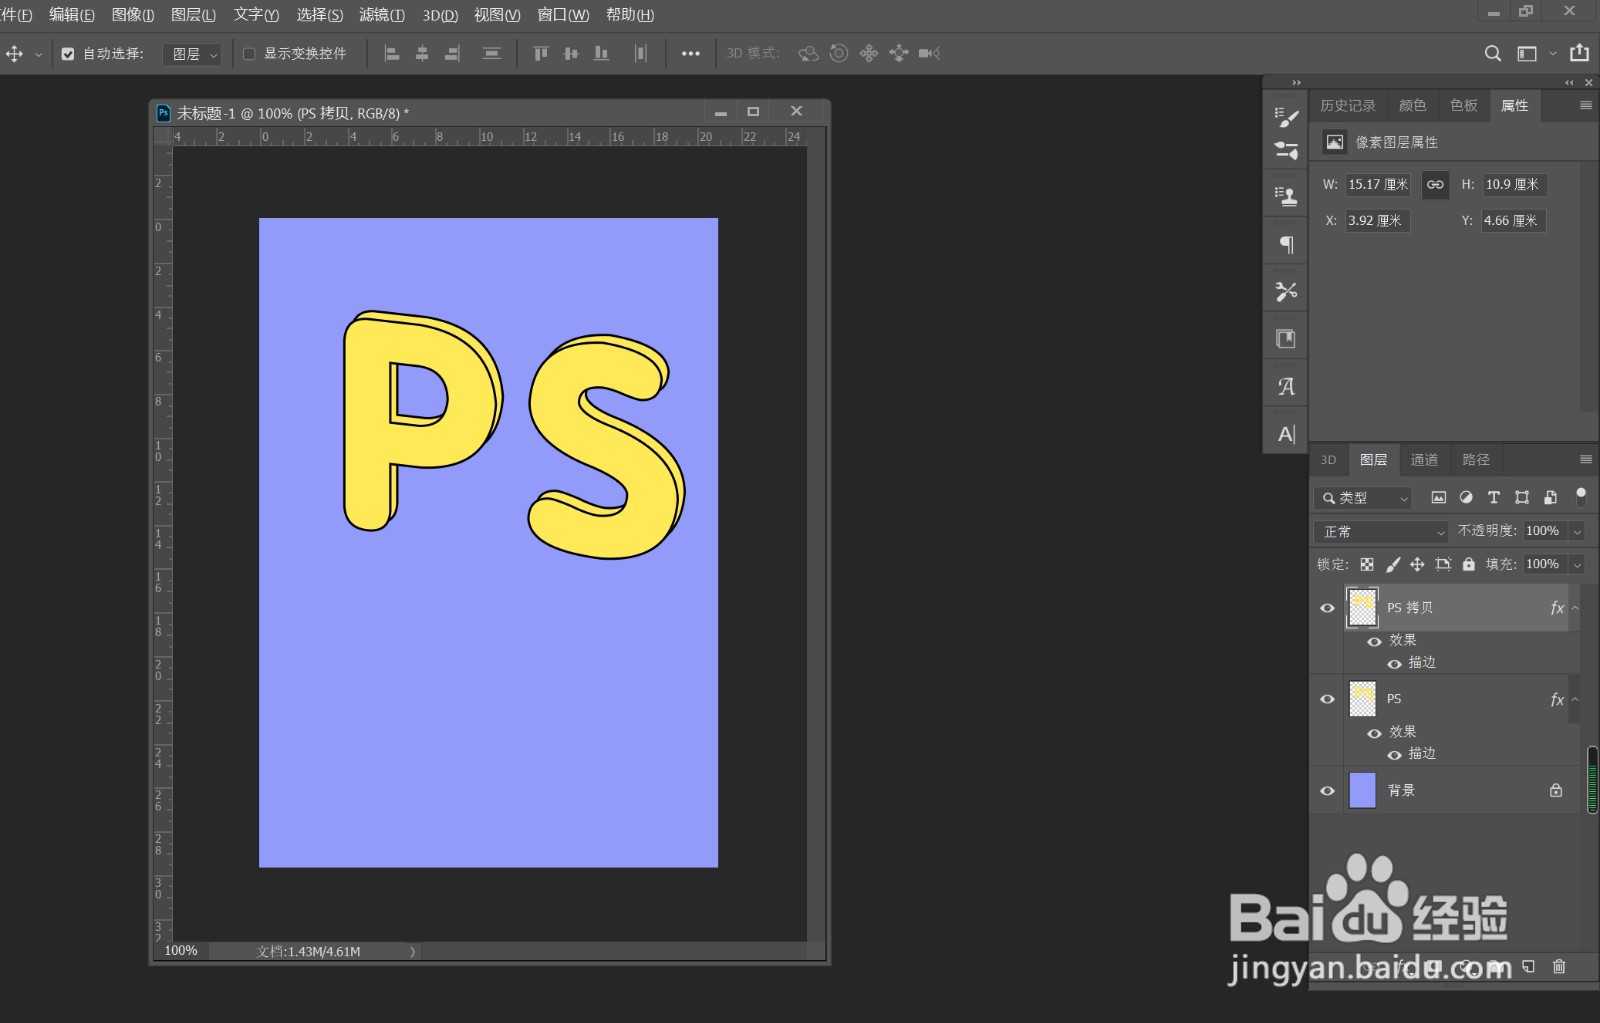Click the lock all padlock icon

pyautogui.click(x=1468, y=564)
